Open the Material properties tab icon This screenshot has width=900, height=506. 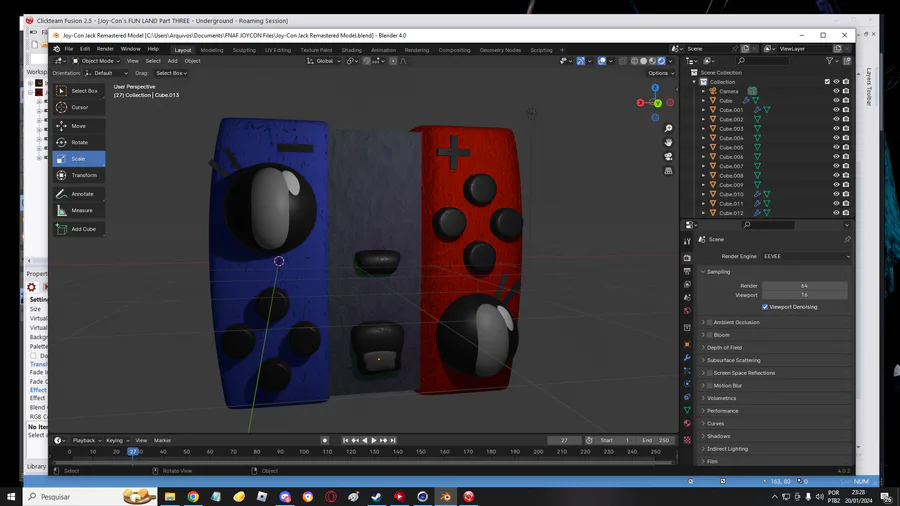pyautogui.click(x=687, y=423)
